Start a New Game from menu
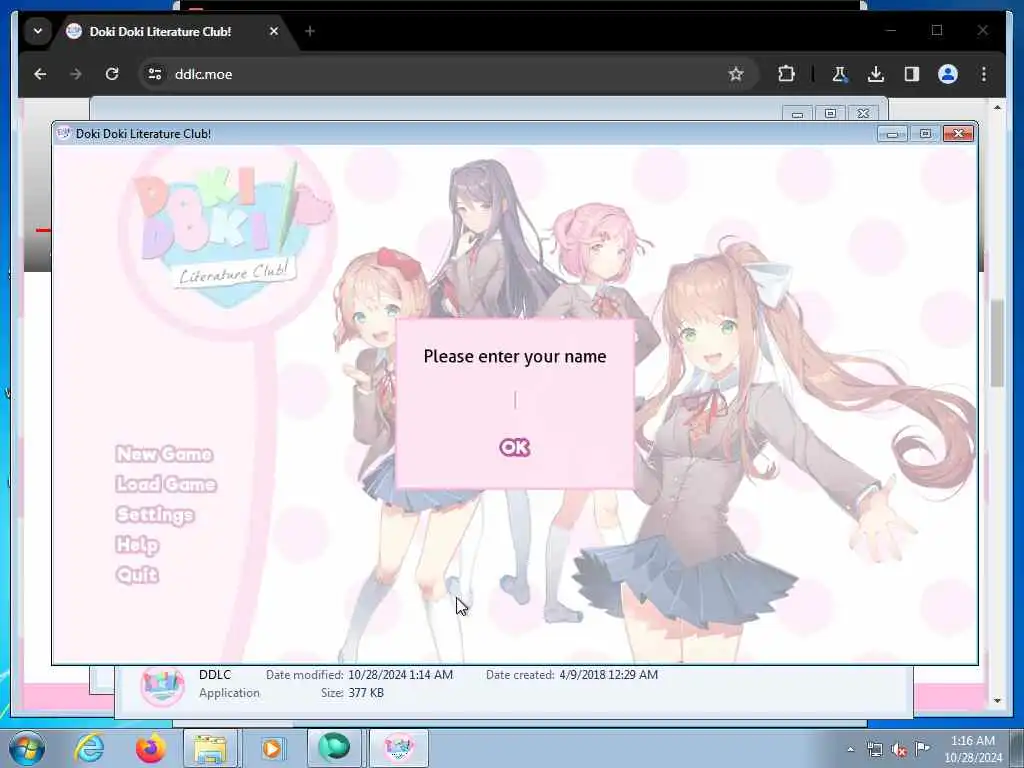 pyautogui.click(x=164, y=454)
